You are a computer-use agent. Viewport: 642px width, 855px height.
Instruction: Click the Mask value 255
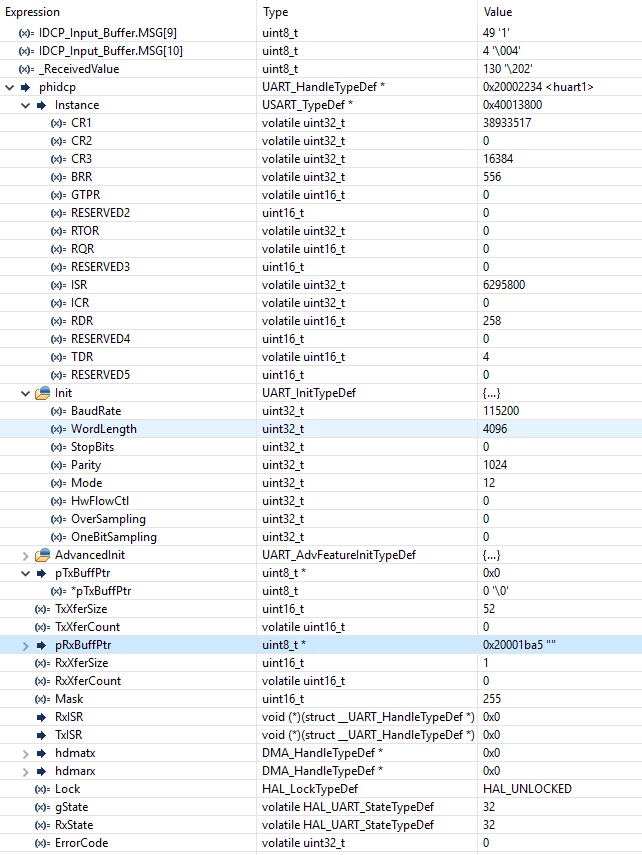click(492, 699)
